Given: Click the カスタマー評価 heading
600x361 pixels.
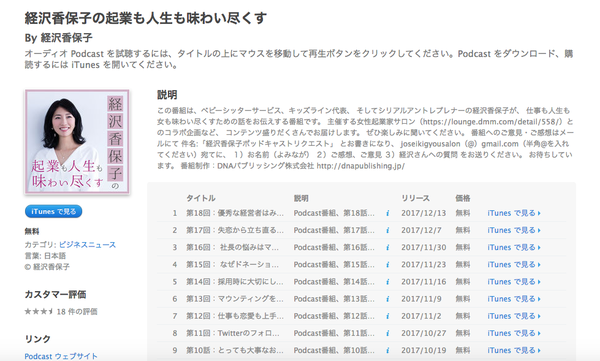Looking at the screenshot, I should 55,294.
